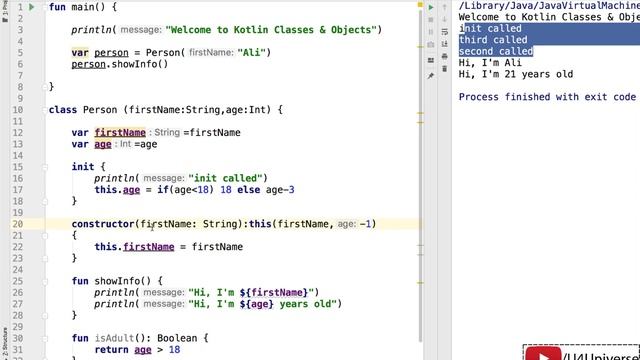Click the /Library/Java path line in console
The width and height of the screenshot is (640, 360).
tap(549, 6)
